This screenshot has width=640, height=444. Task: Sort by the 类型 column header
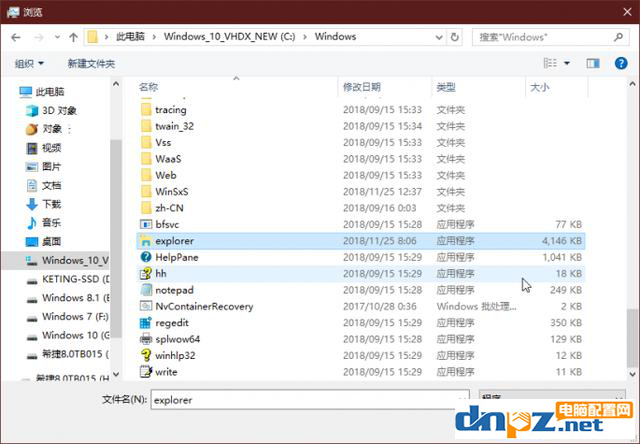click(x=446, y=87)
